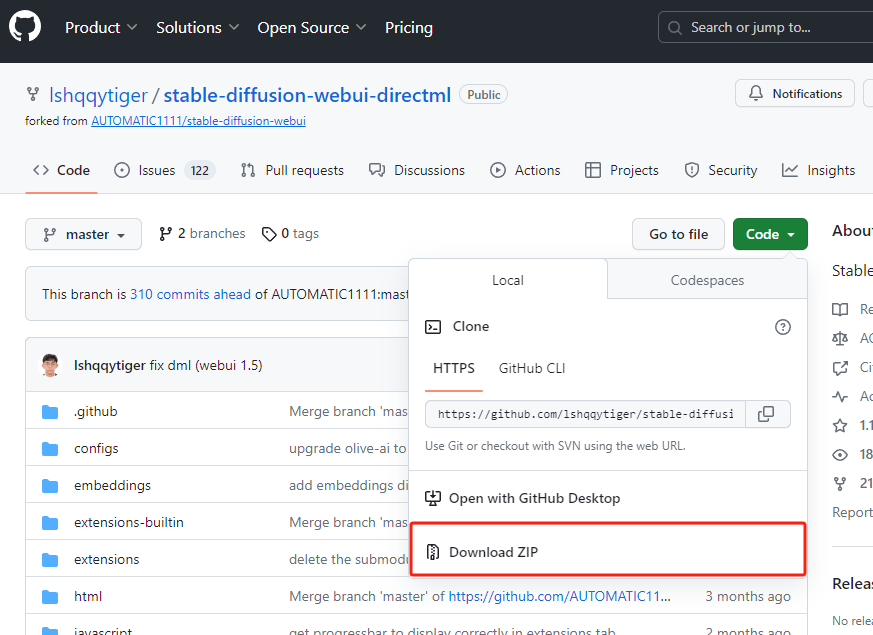Open the master branch selector dropdown
Screen dimensions: 873x635
tap(84, 234)
